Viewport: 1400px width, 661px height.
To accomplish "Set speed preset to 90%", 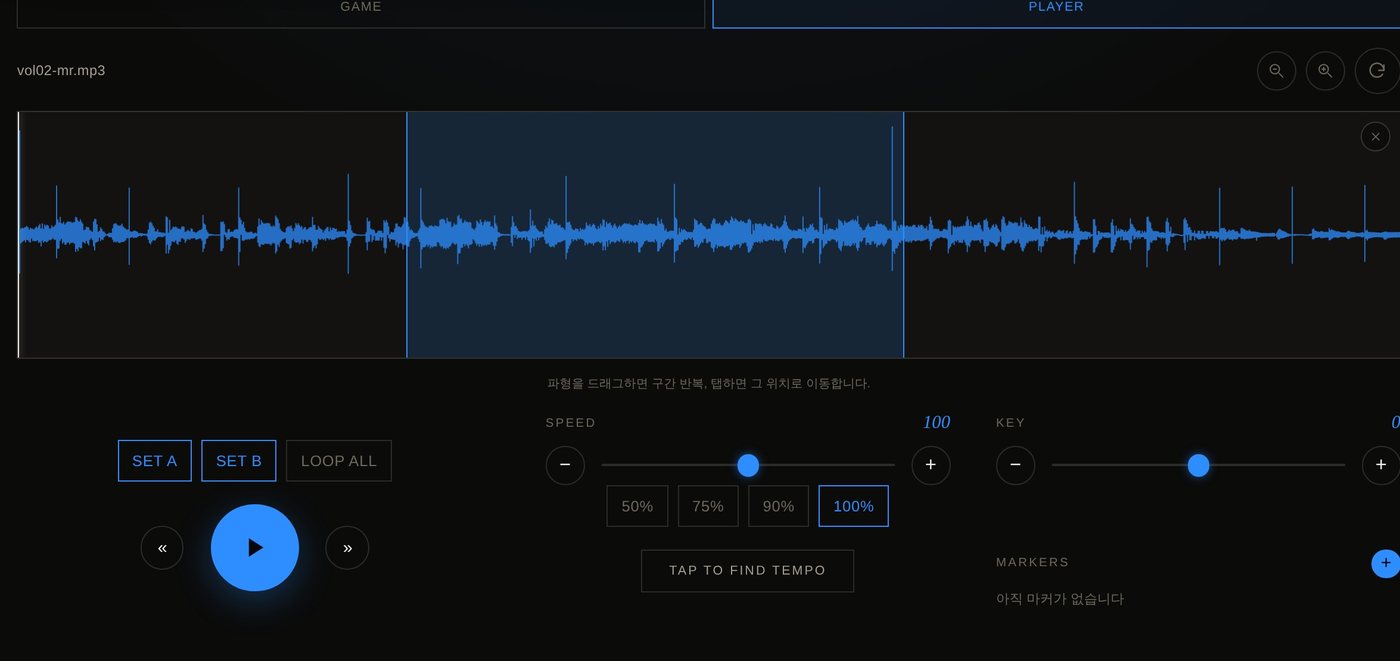I will (x=779, y=506).
